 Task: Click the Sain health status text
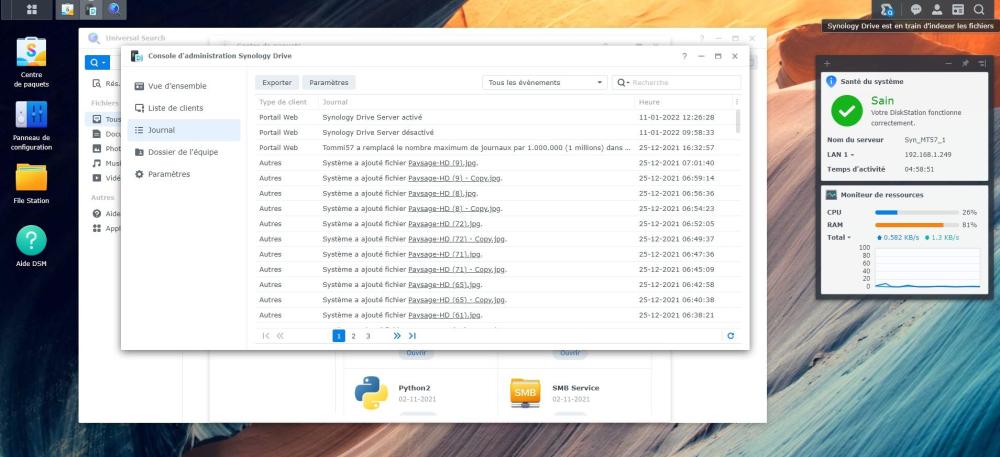coord(883,101)
